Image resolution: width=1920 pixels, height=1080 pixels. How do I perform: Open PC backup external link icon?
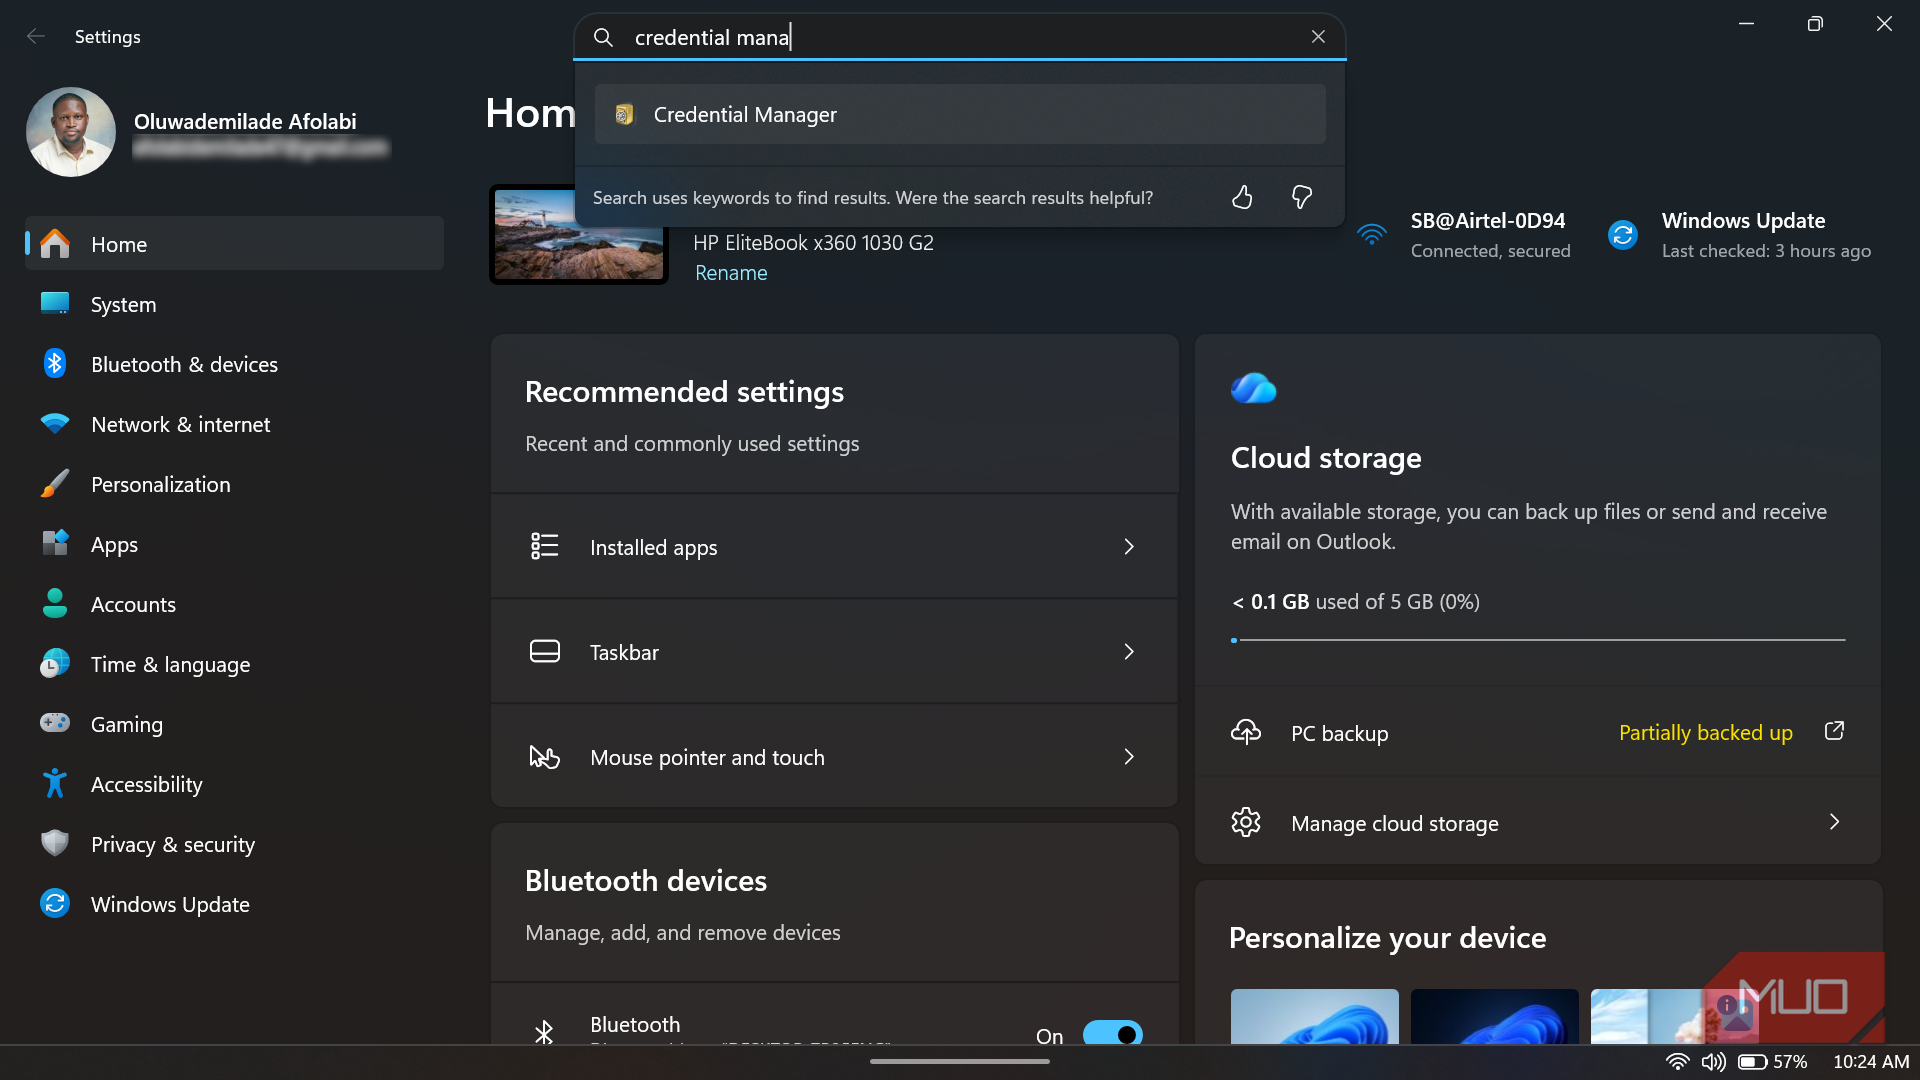1834,731
